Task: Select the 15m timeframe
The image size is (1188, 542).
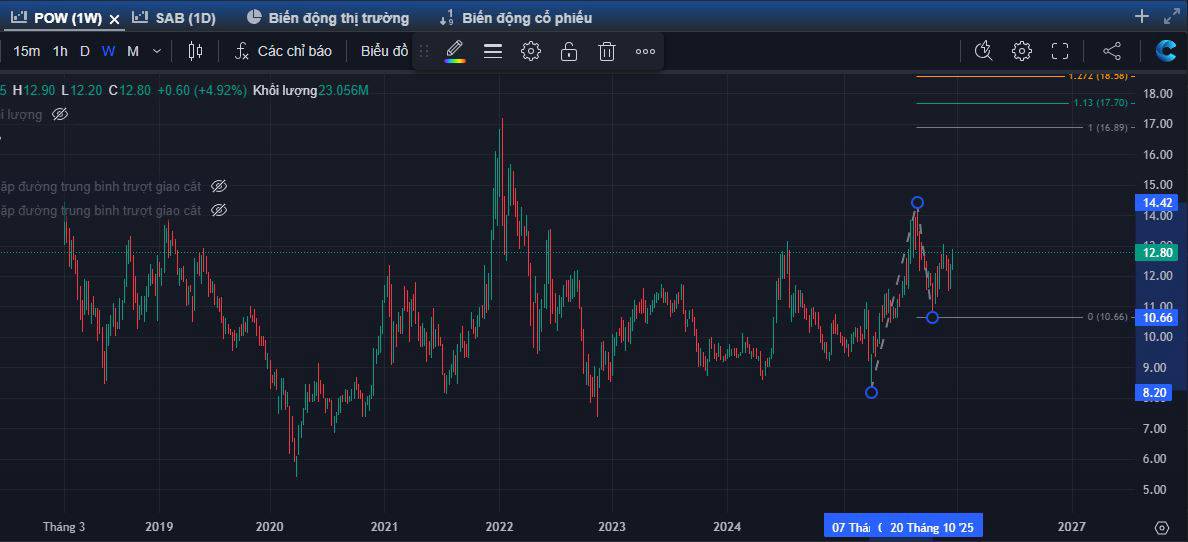Action: 27,51
